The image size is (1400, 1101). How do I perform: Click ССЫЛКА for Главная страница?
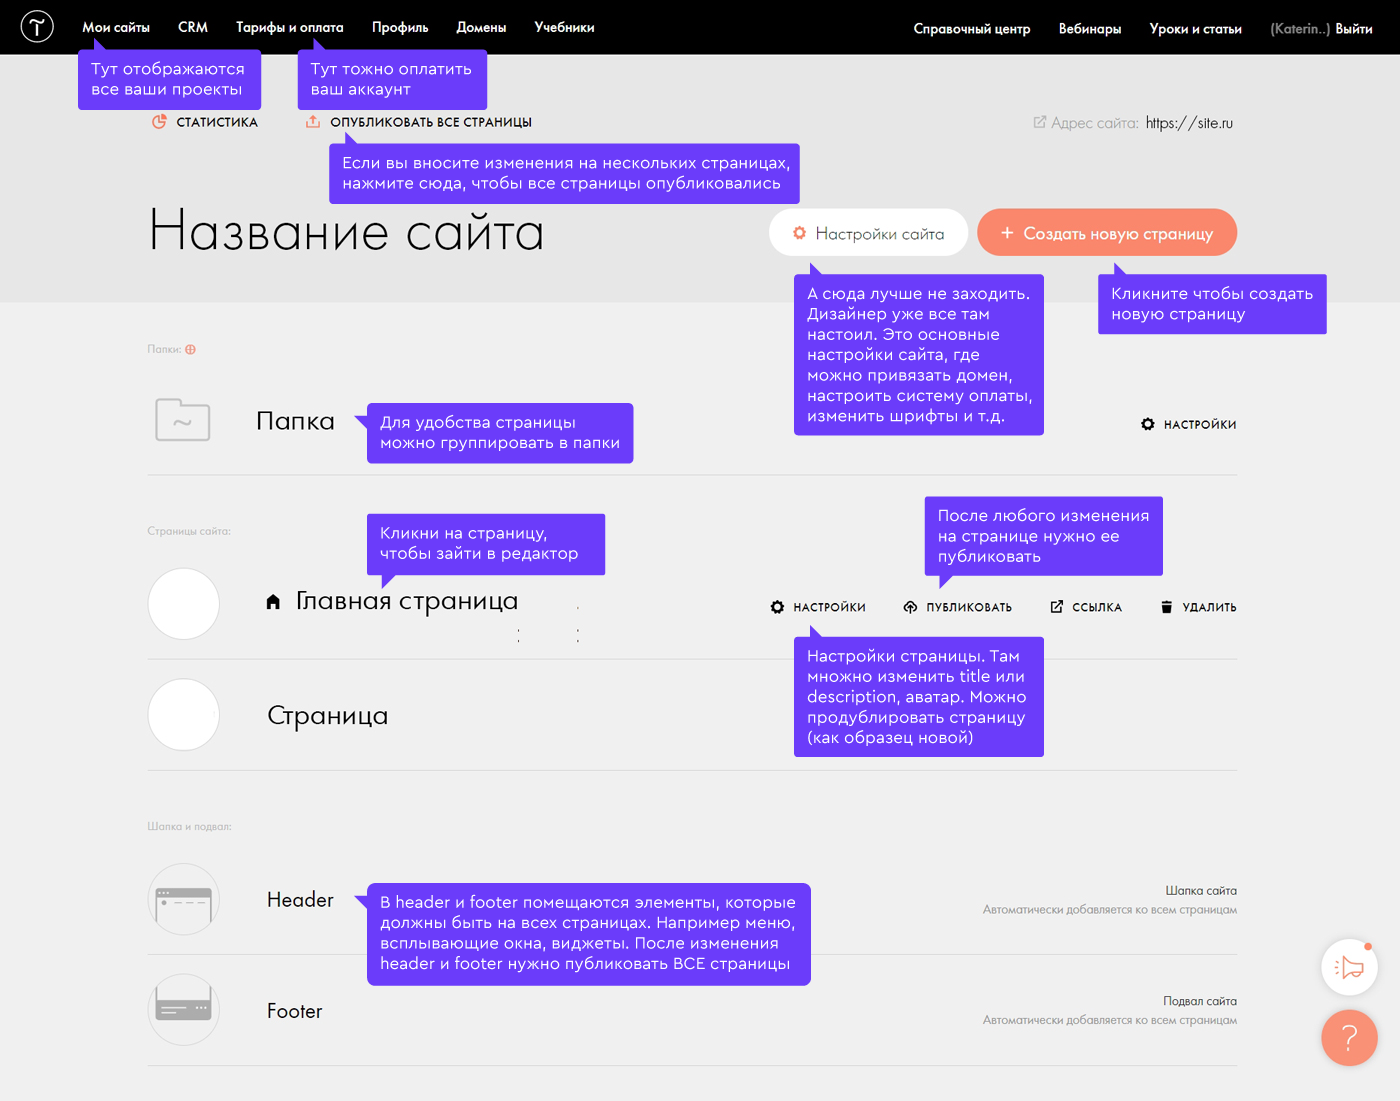(1097, 607)
